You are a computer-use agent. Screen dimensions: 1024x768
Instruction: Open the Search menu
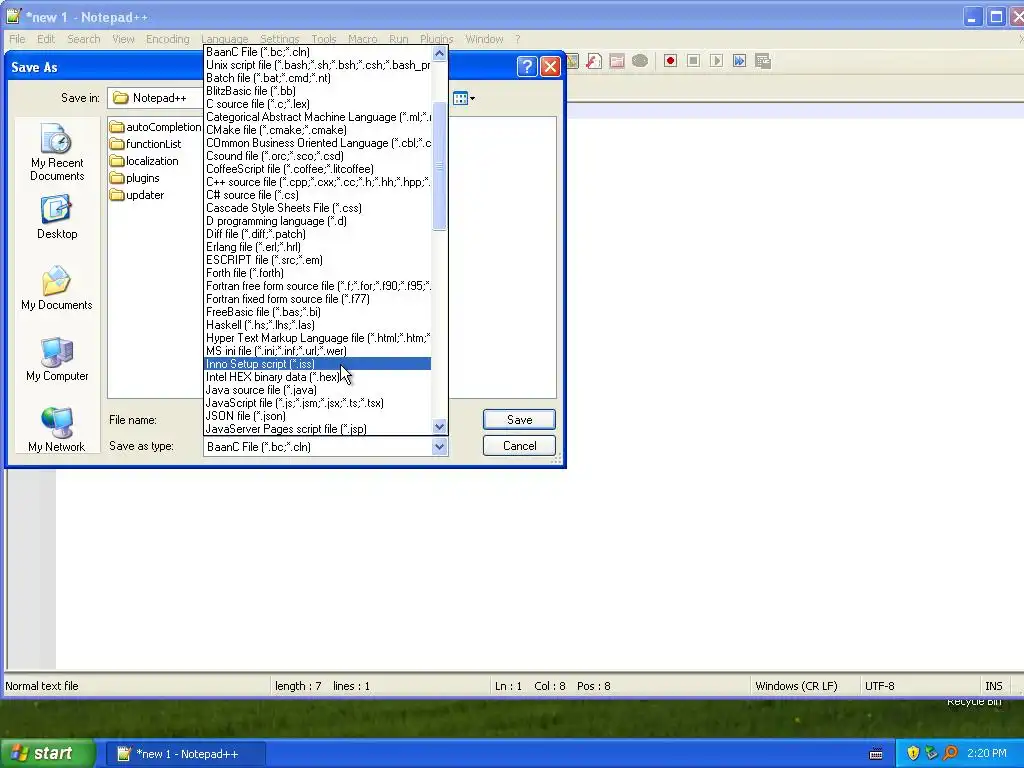click(84, 39)
